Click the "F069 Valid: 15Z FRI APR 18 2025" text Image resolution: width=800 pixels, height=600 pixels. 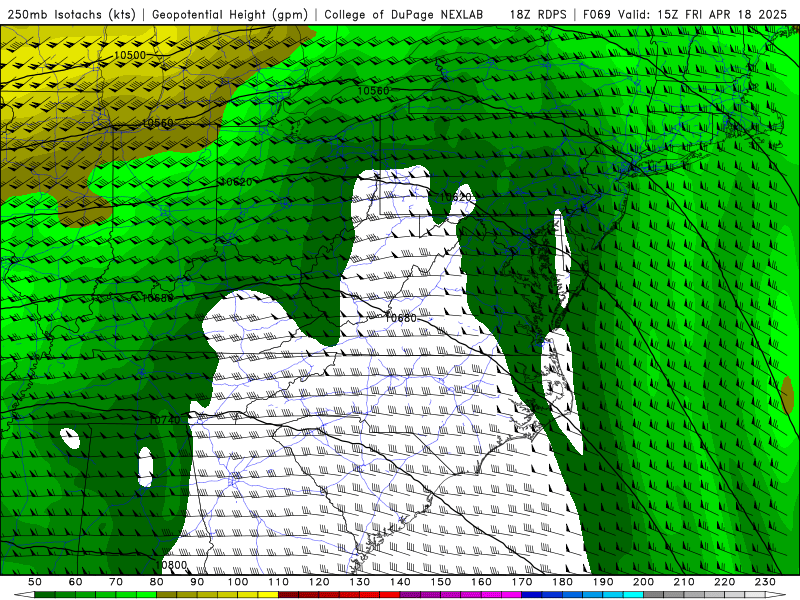click(685, 14)
